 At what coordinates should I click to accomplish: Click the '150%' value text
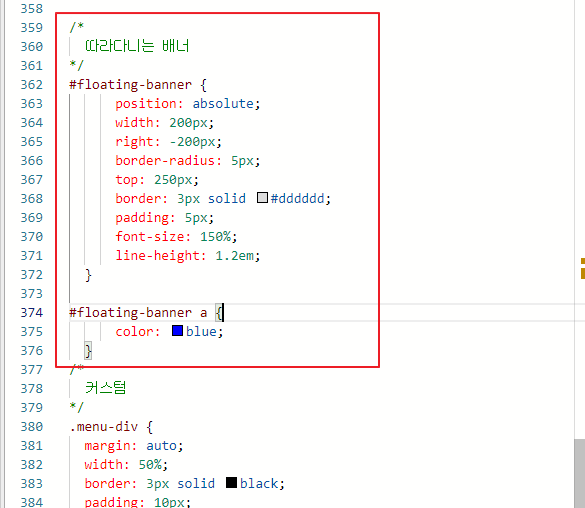[x=215, y=237]
